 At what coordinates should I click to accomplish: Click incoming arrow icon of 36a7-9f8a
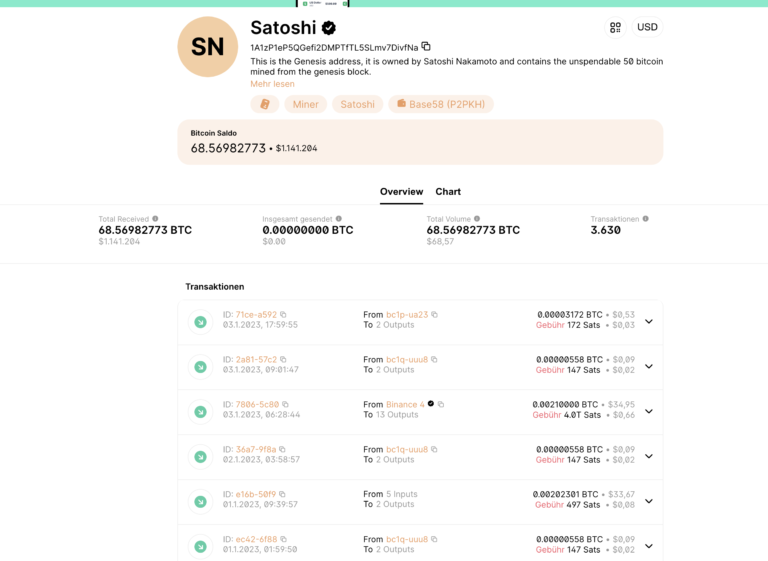(200, 457)
